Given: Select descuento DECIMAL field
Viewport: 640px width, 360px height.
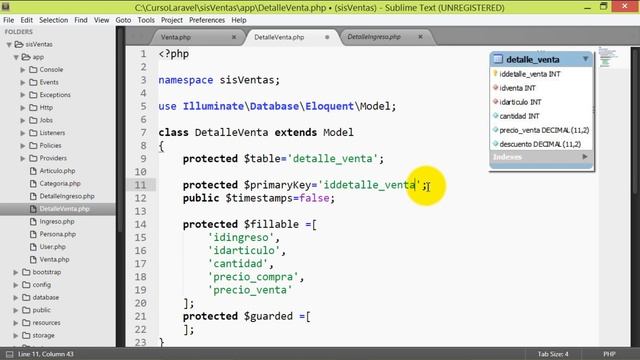Looking at the screenshot, I should point(541,144).
